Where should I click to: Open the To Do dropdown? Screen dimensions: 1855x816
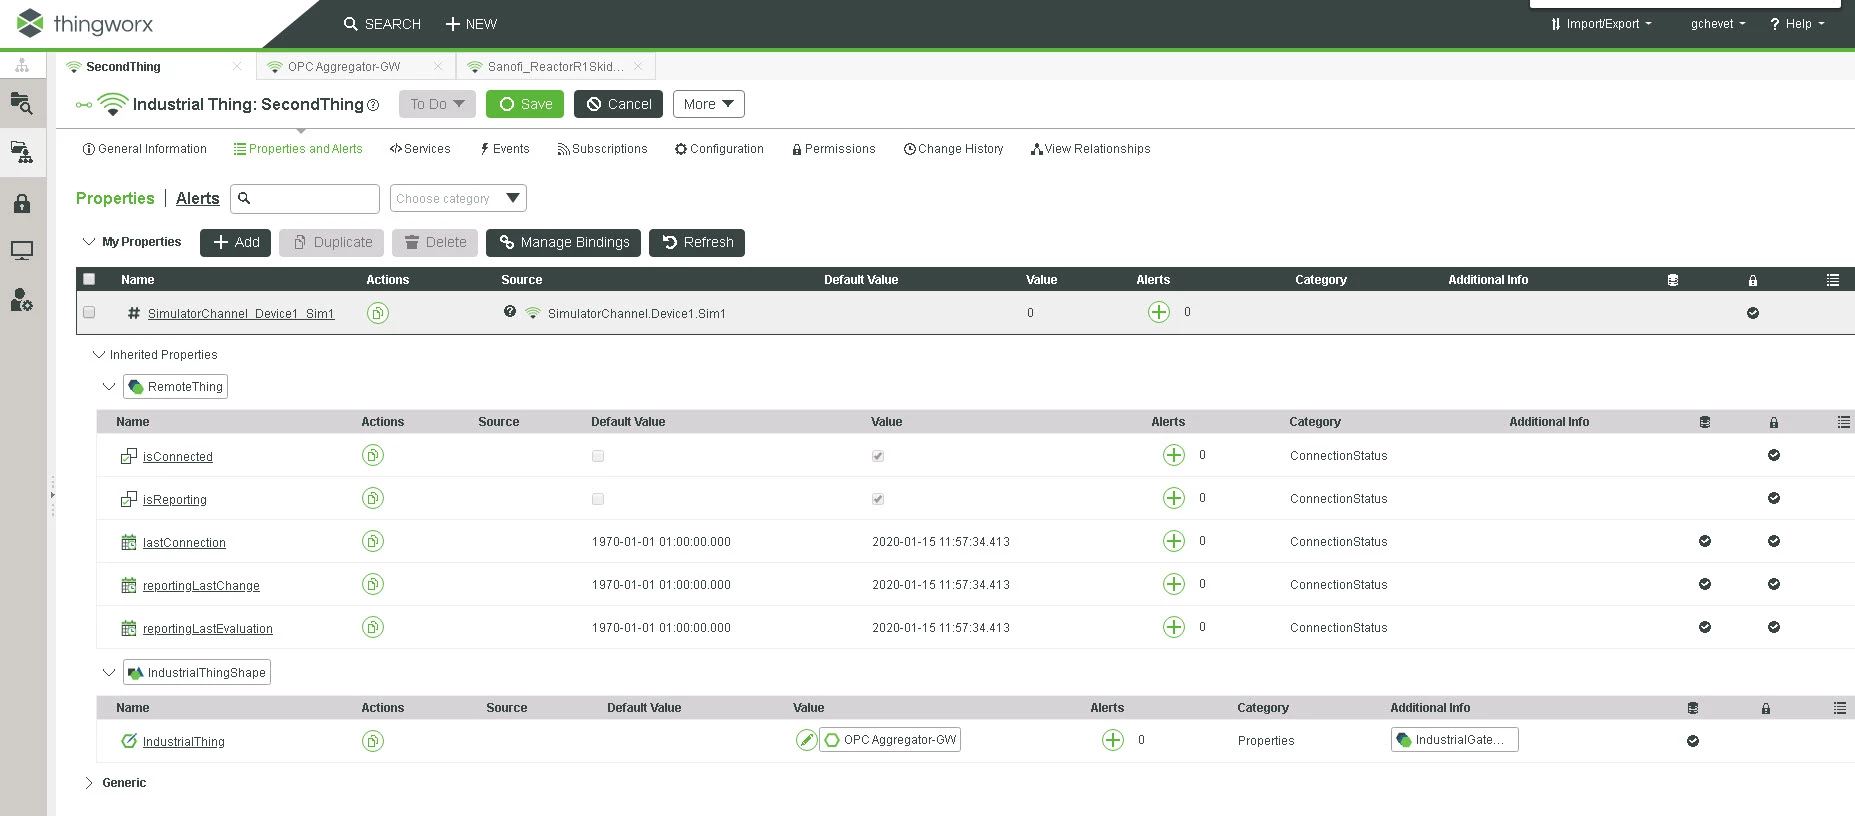tap(437, 104)
